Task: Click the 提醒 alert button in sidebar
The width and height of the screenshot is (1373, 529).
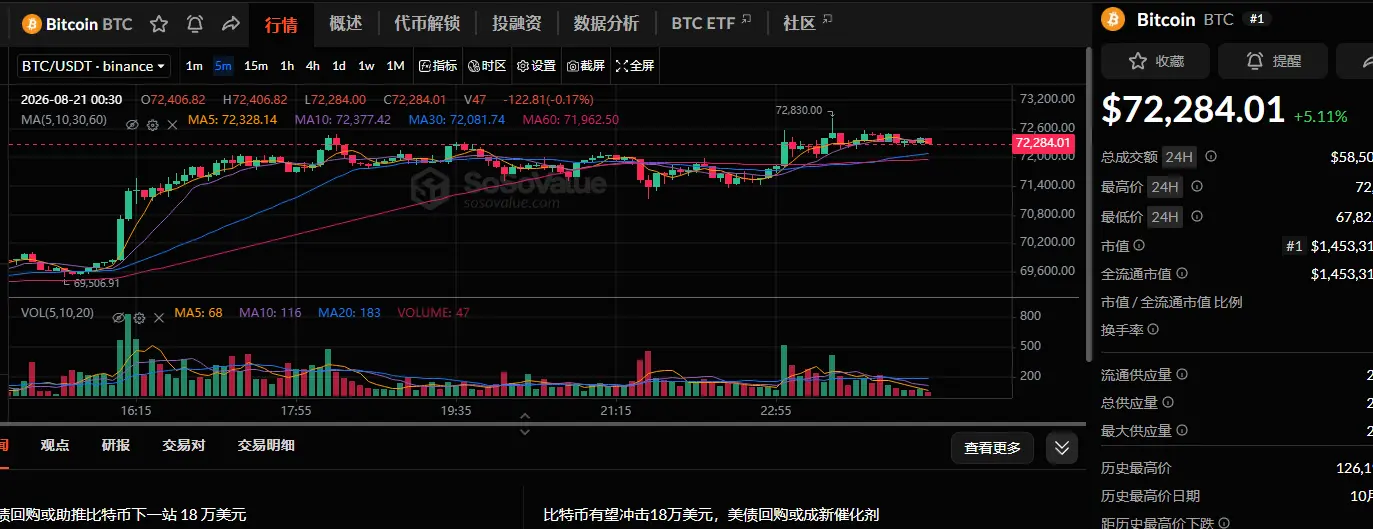Action: click(x=1273, y=61)
